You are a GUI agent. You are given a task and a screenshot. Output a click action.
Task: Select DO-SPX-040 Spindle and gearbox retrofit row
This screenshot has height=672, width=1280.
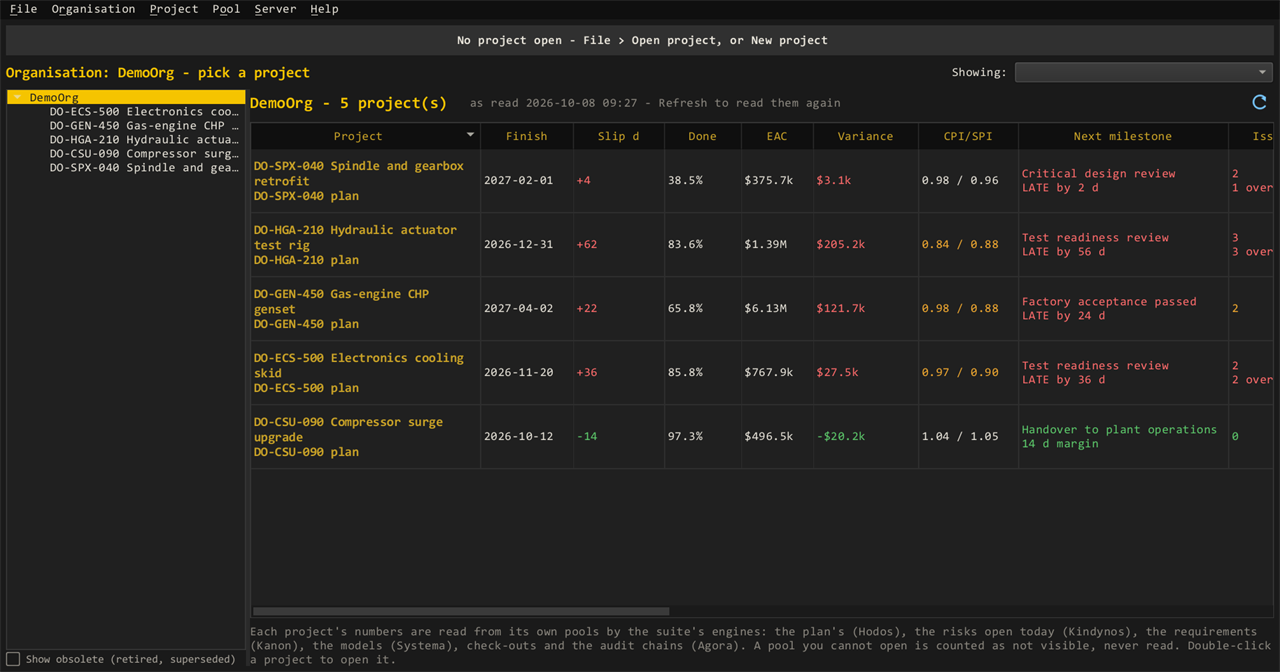pyautogui.click(x=762, y=181)
